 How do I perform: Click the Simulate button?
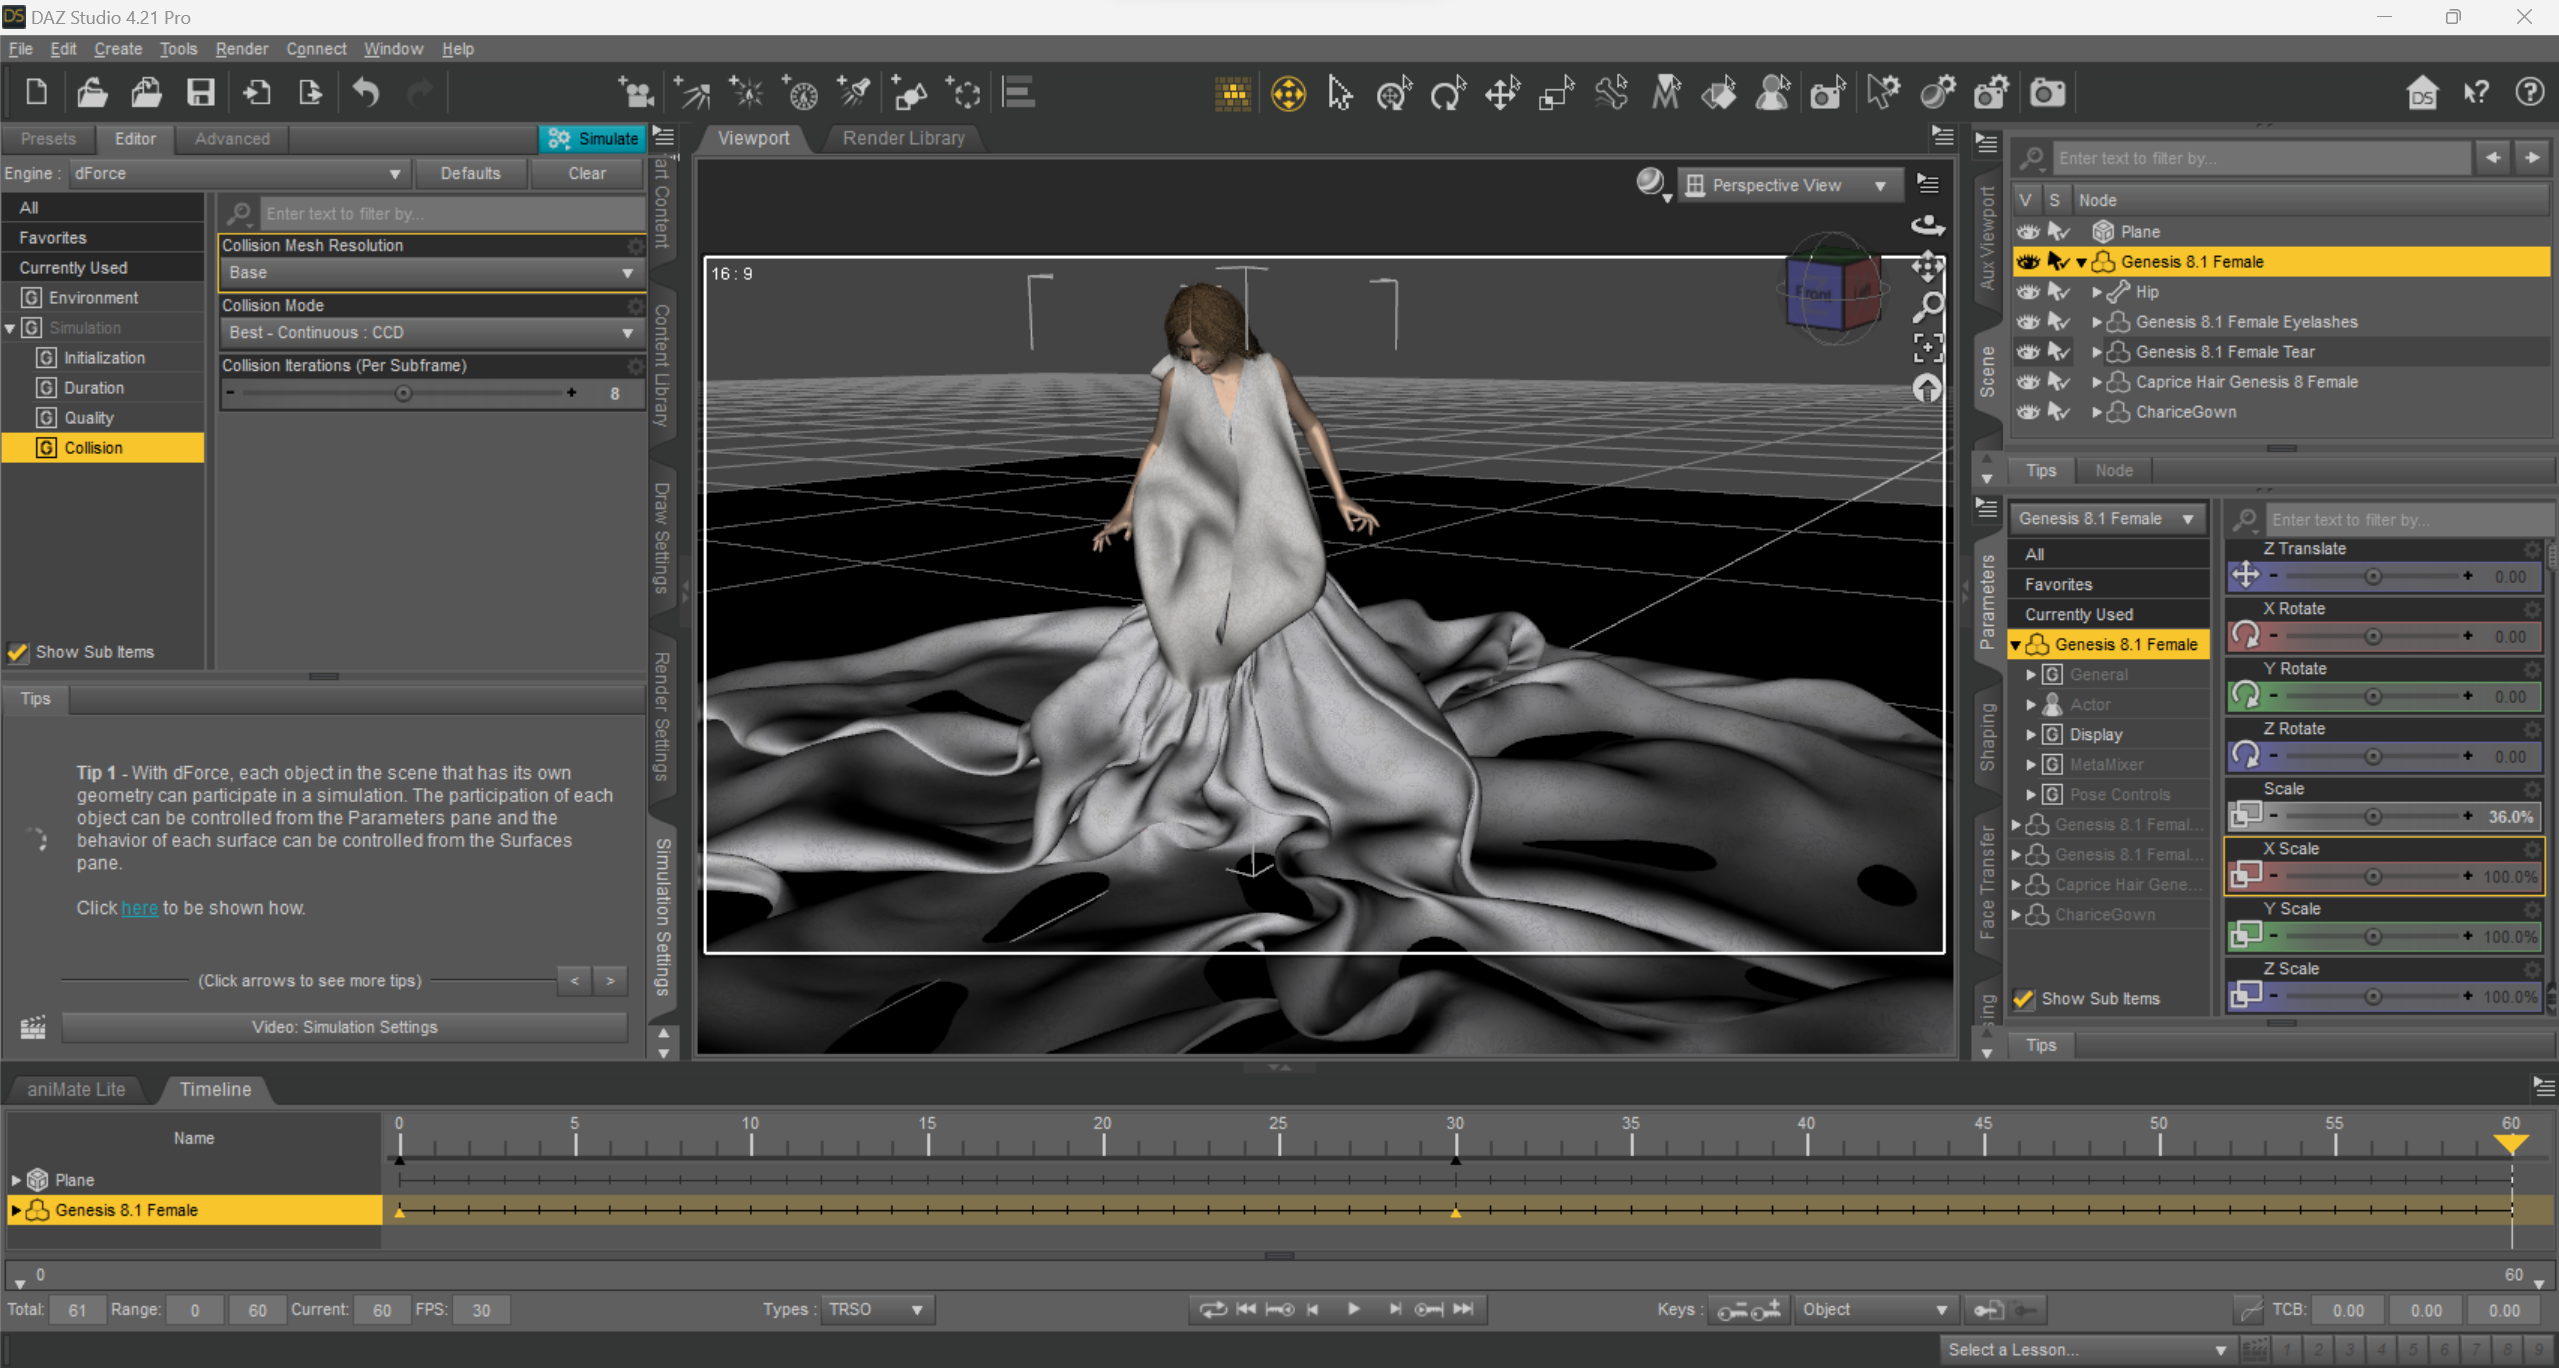click(x=594, y=139)
